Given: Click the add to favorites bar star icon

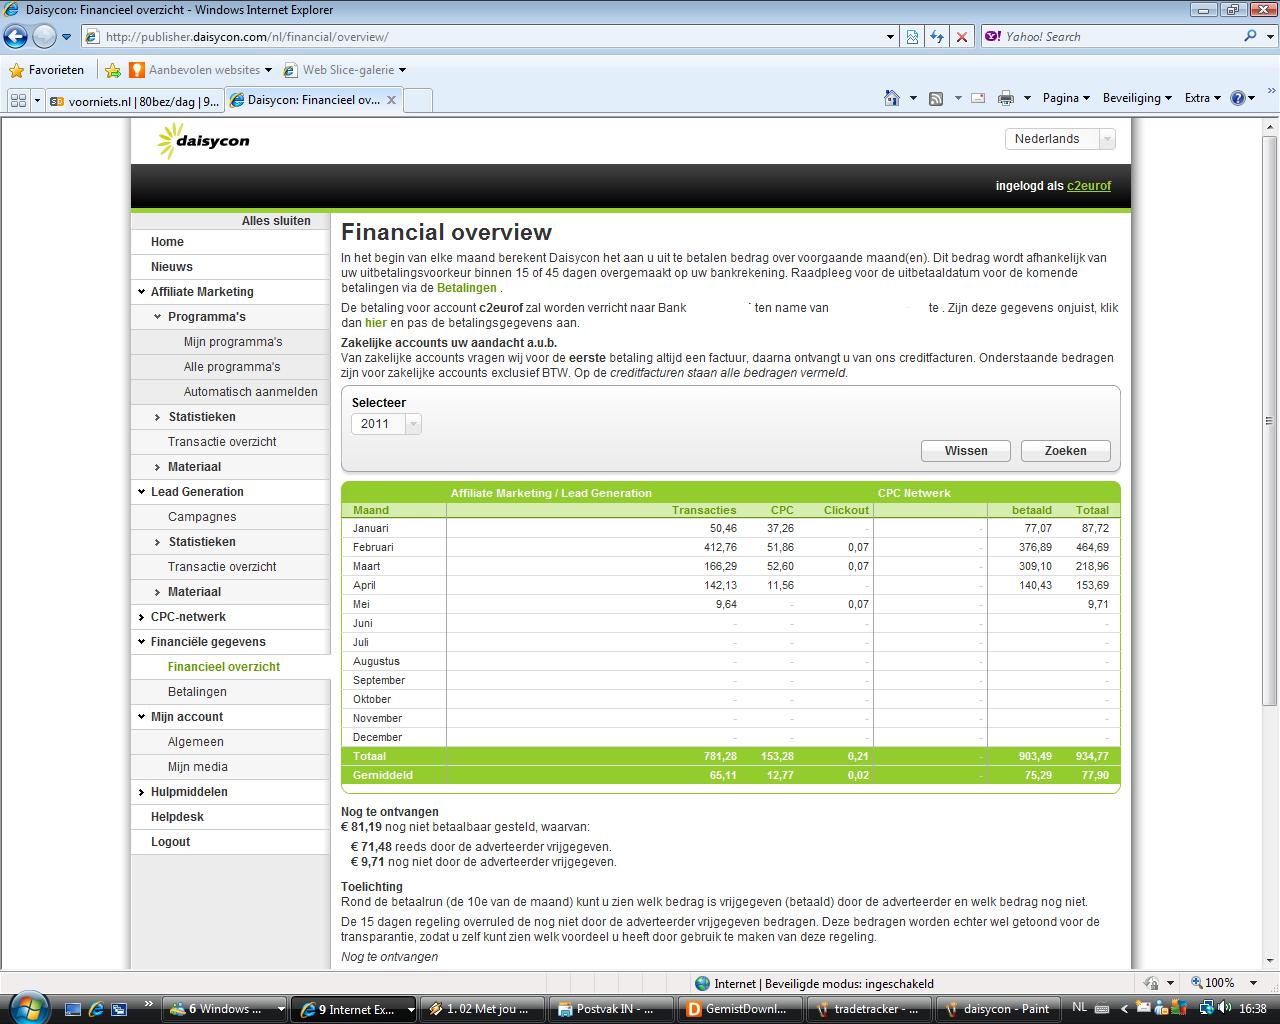Looking at the screenshot, I should point(113,70).
